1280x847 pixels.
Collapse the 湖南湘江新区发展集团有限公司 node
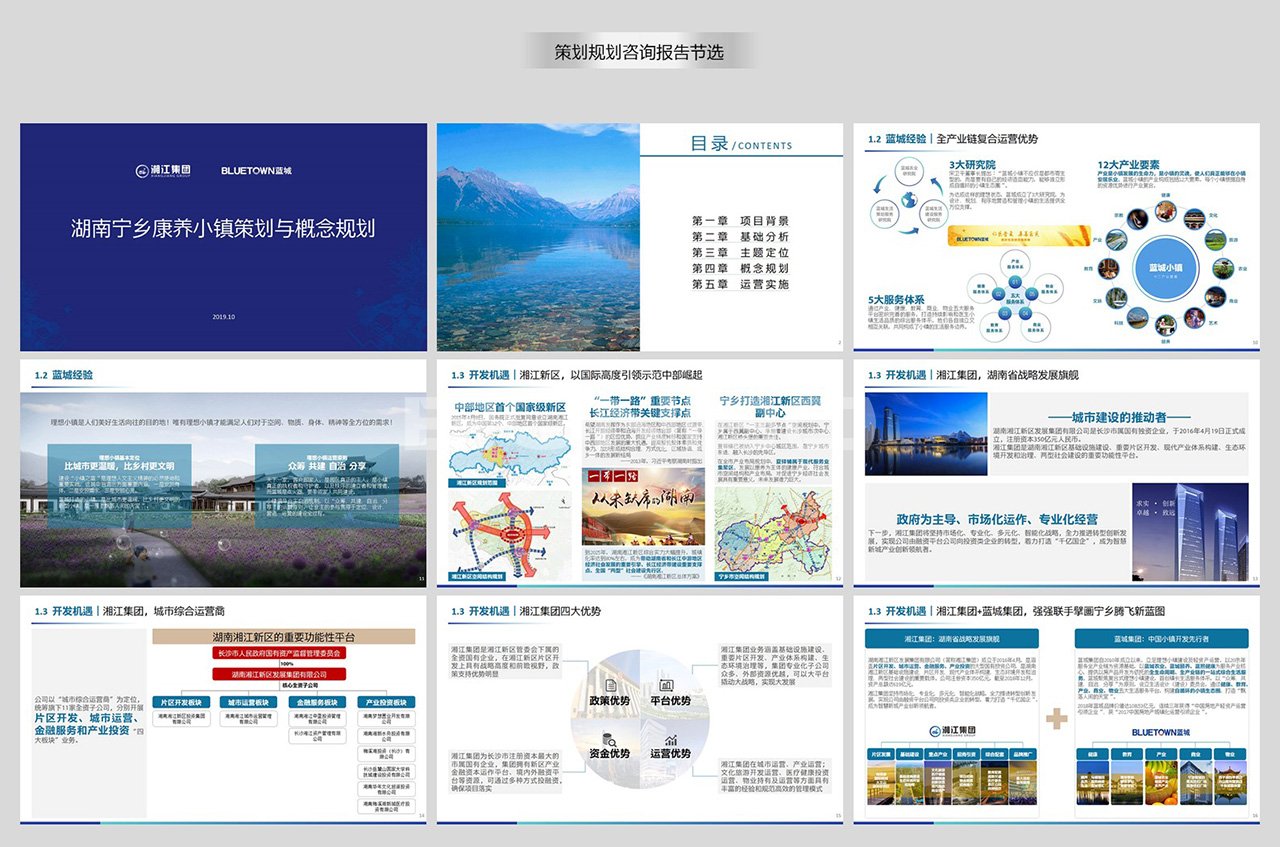[279, 674]
